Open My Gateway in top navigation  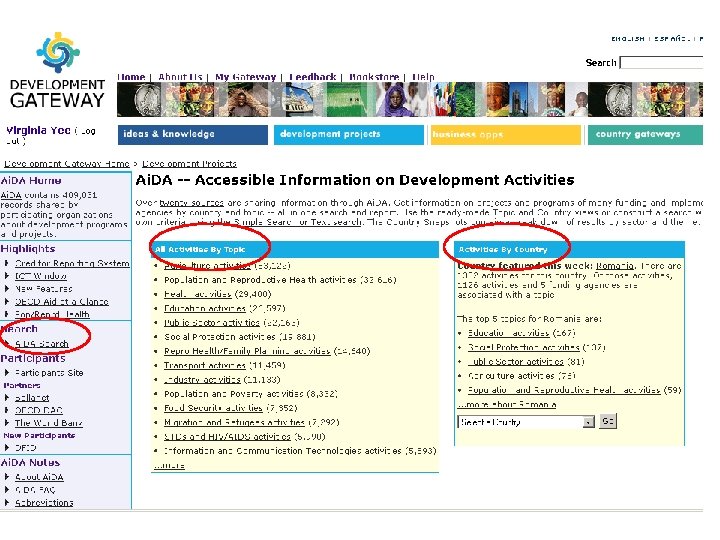[x=245, y=77]
